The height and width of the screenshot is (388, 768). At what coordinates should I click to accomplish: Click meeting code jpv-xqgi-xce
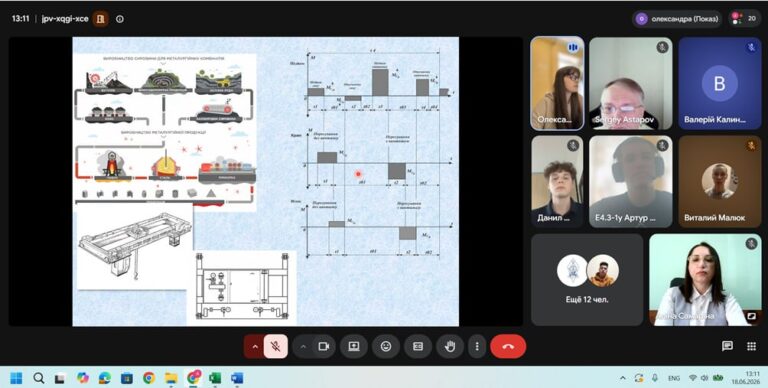coord(65,19)
